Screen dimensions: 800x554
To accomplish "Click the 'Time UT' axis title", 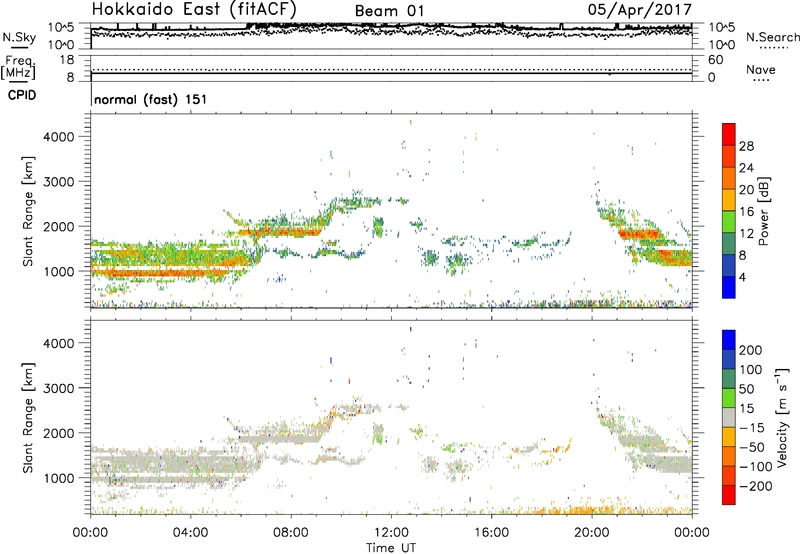I will [x=391, y=548].
